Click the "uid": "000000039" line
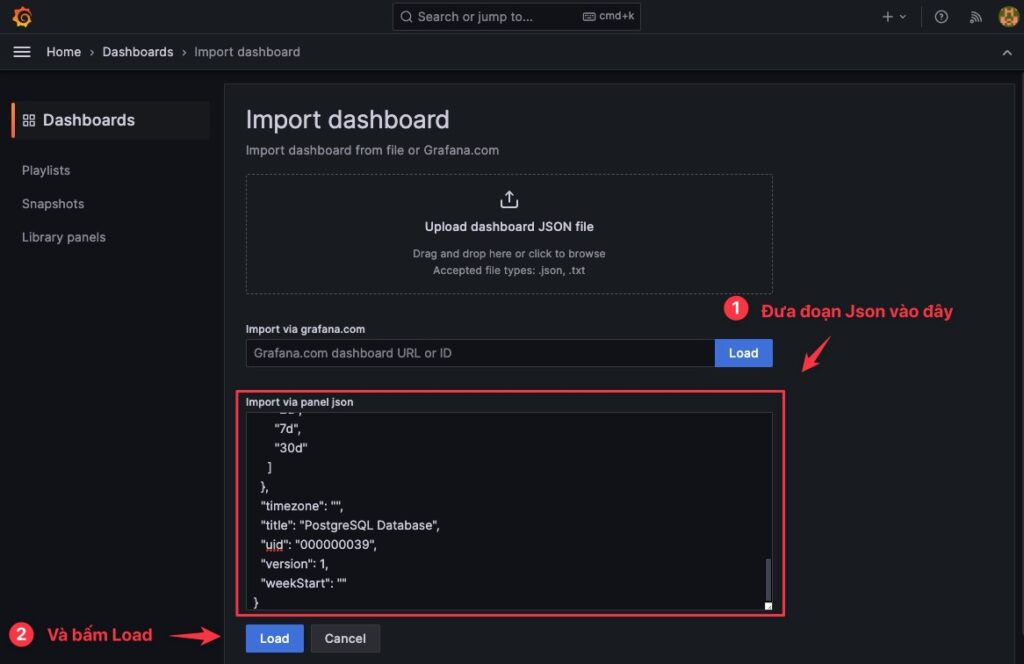1024x664 pixels. pos(318,545)
